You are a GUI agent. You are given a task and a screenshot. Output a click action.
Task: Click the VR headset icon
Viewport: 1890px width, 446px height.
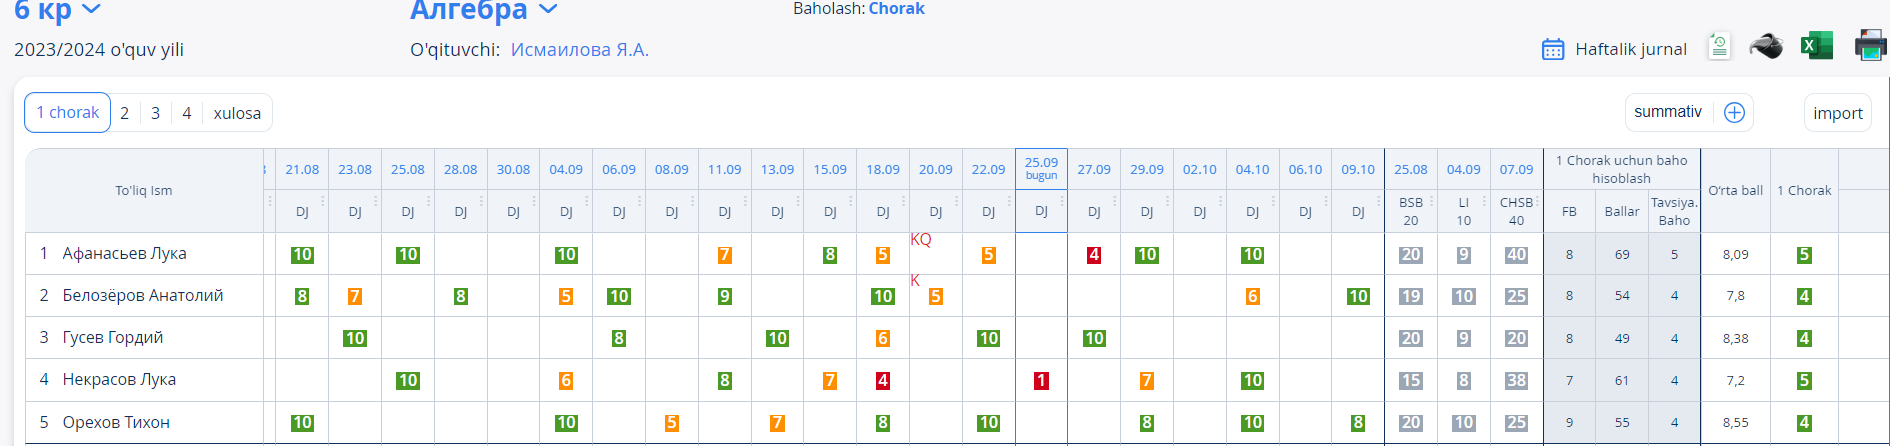[1766, 46]
